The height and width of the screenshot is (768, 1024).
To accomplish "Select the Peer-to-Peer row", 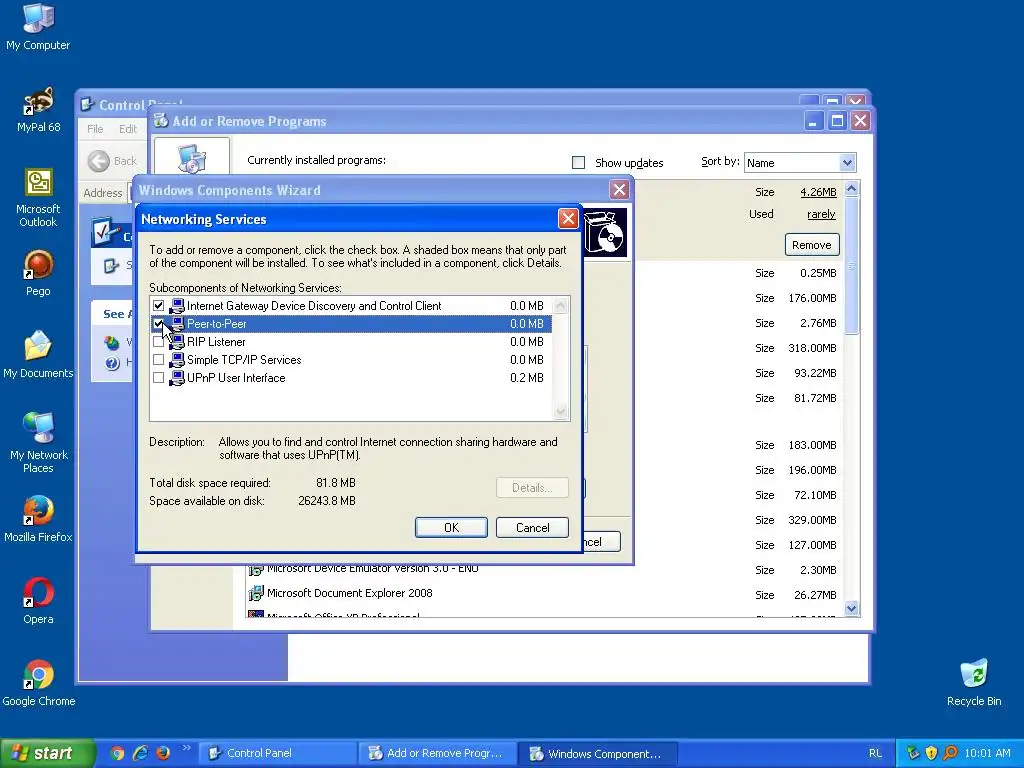I will click(351, 324).
